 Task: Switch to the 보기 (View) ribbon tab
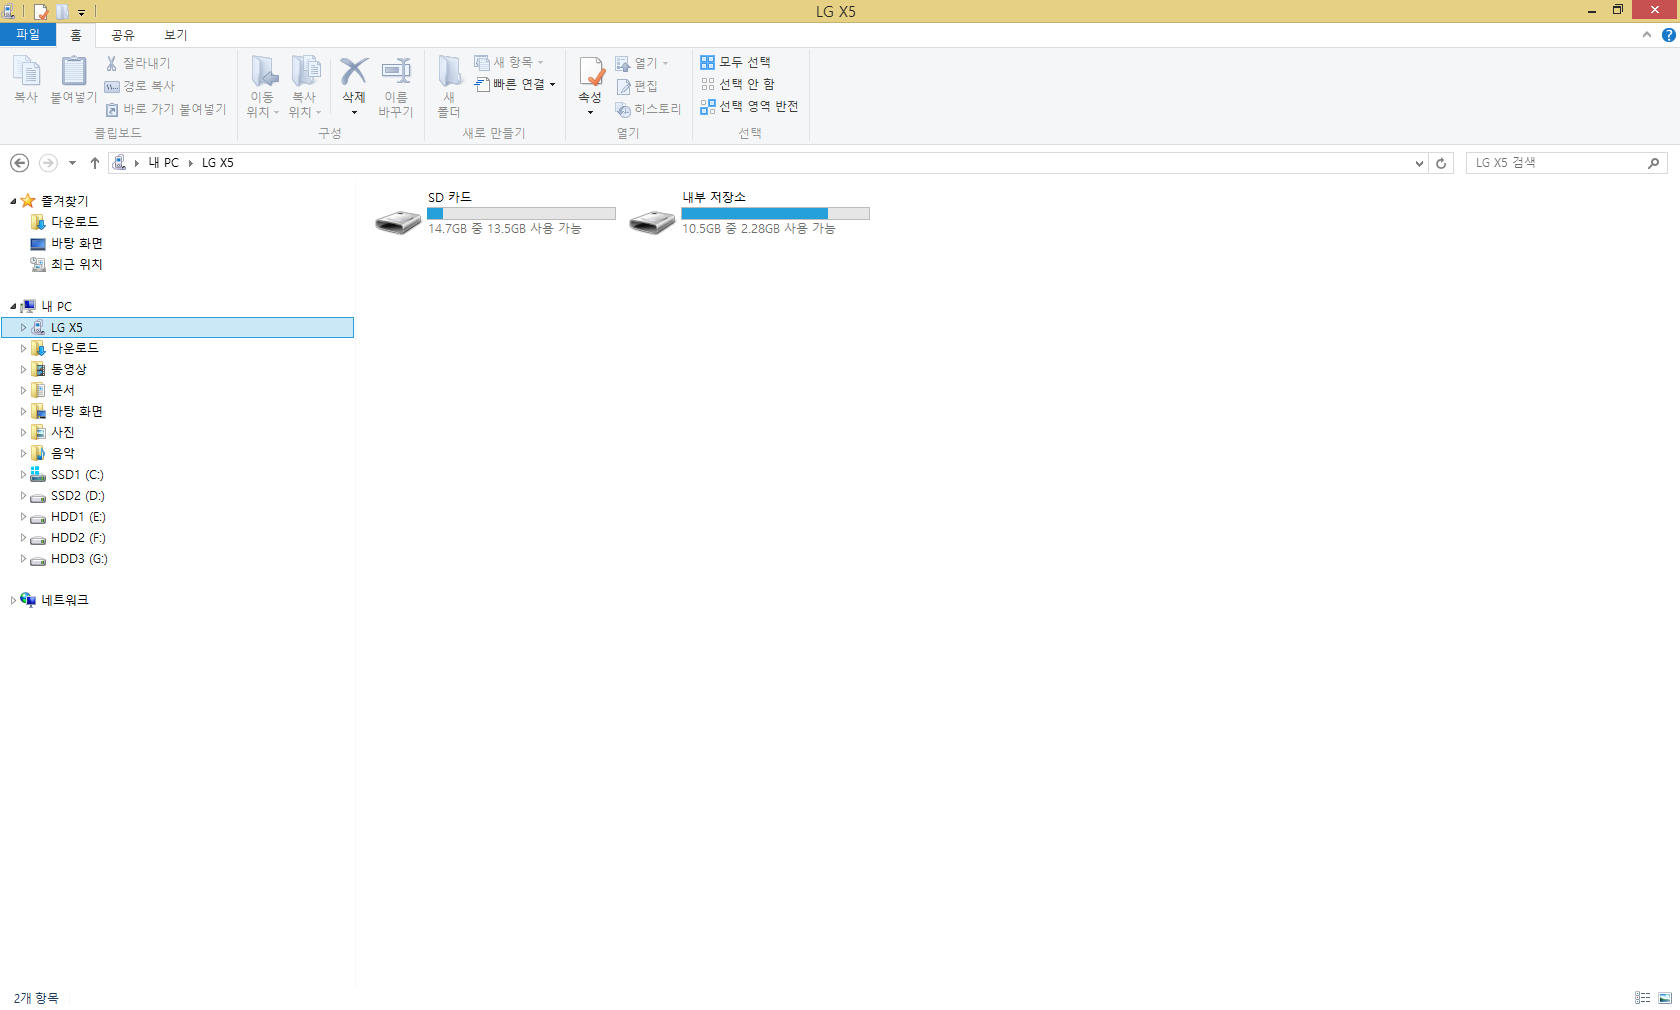pyautogui.click(x=176, y=35)
